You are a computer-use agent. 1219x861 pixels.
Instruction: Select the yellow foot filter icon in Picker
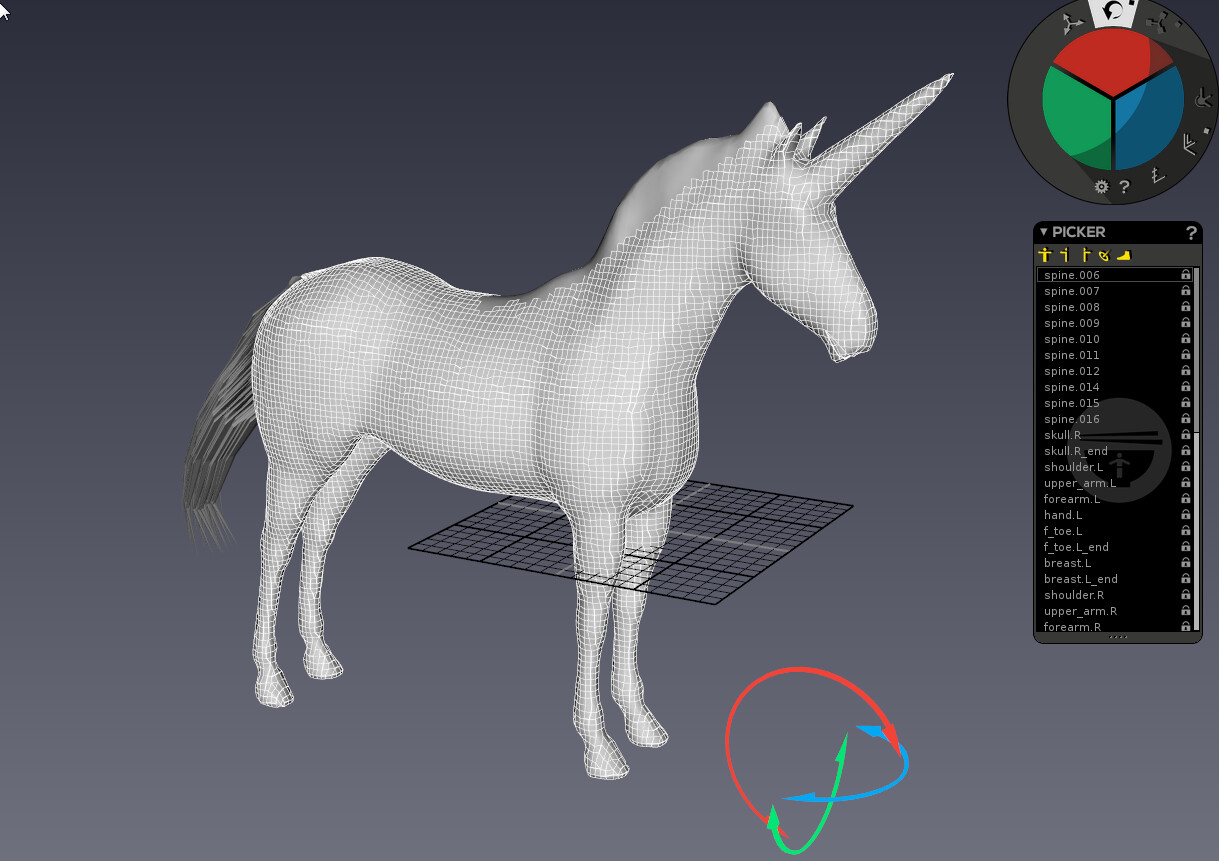1123,255
